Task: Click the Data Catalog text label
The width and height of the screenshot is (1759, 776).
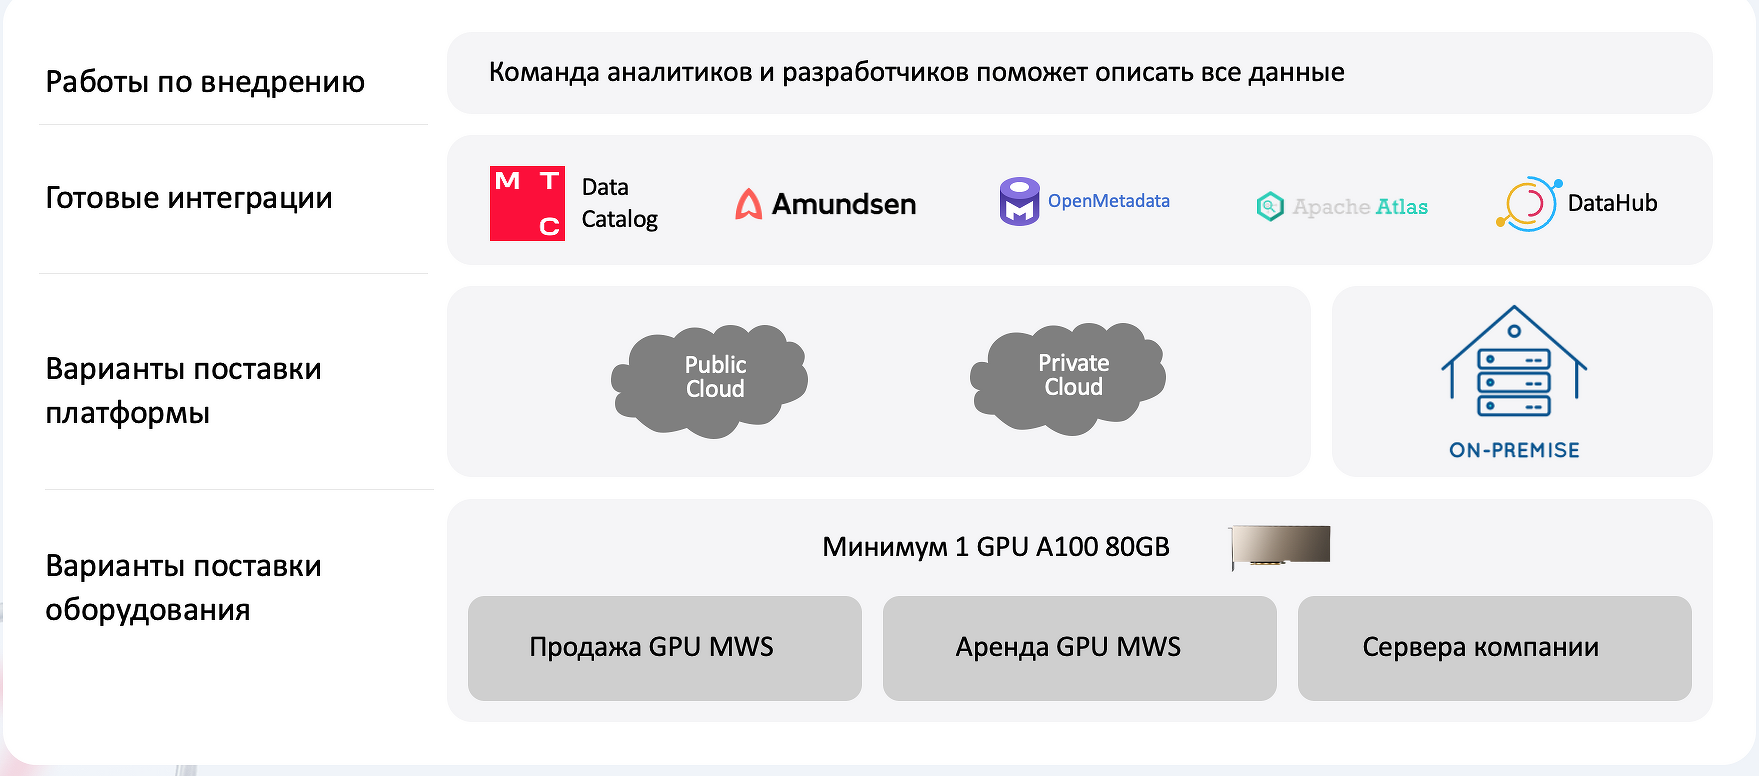Action: [620, 203]
